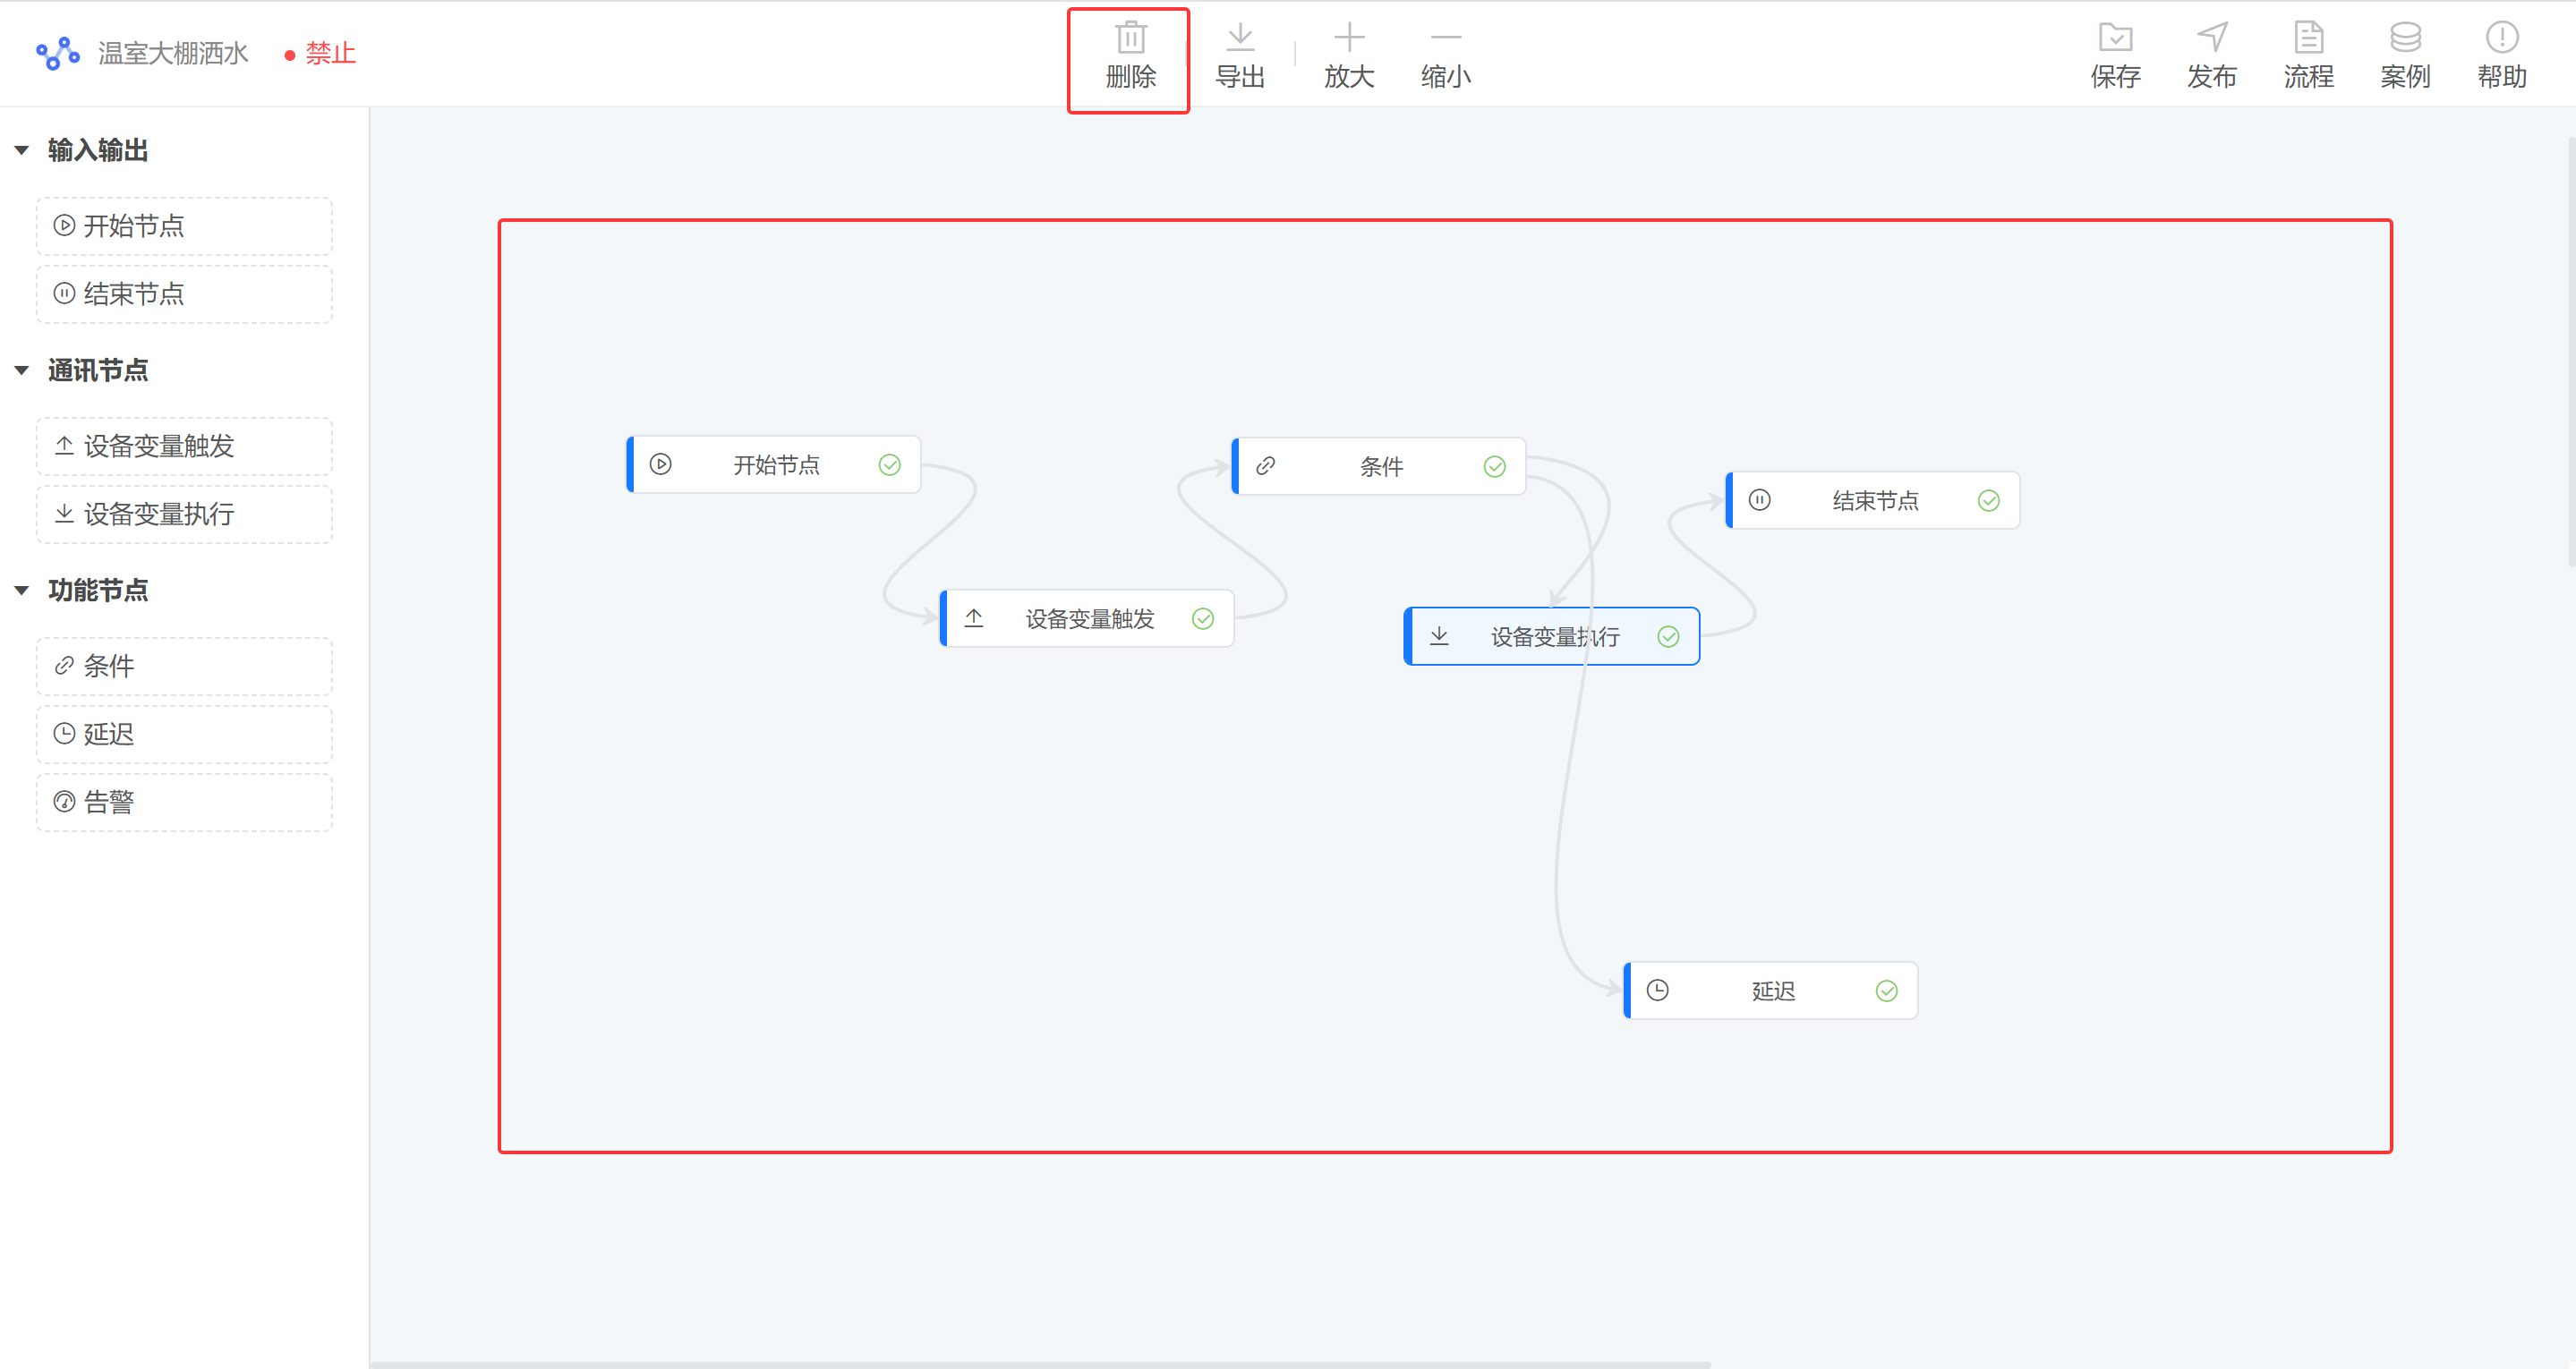Click the Zoom out (缩小) toolbar button
The height and width of the screenshot is (1369, 2576).
[x=1445, y=56]
